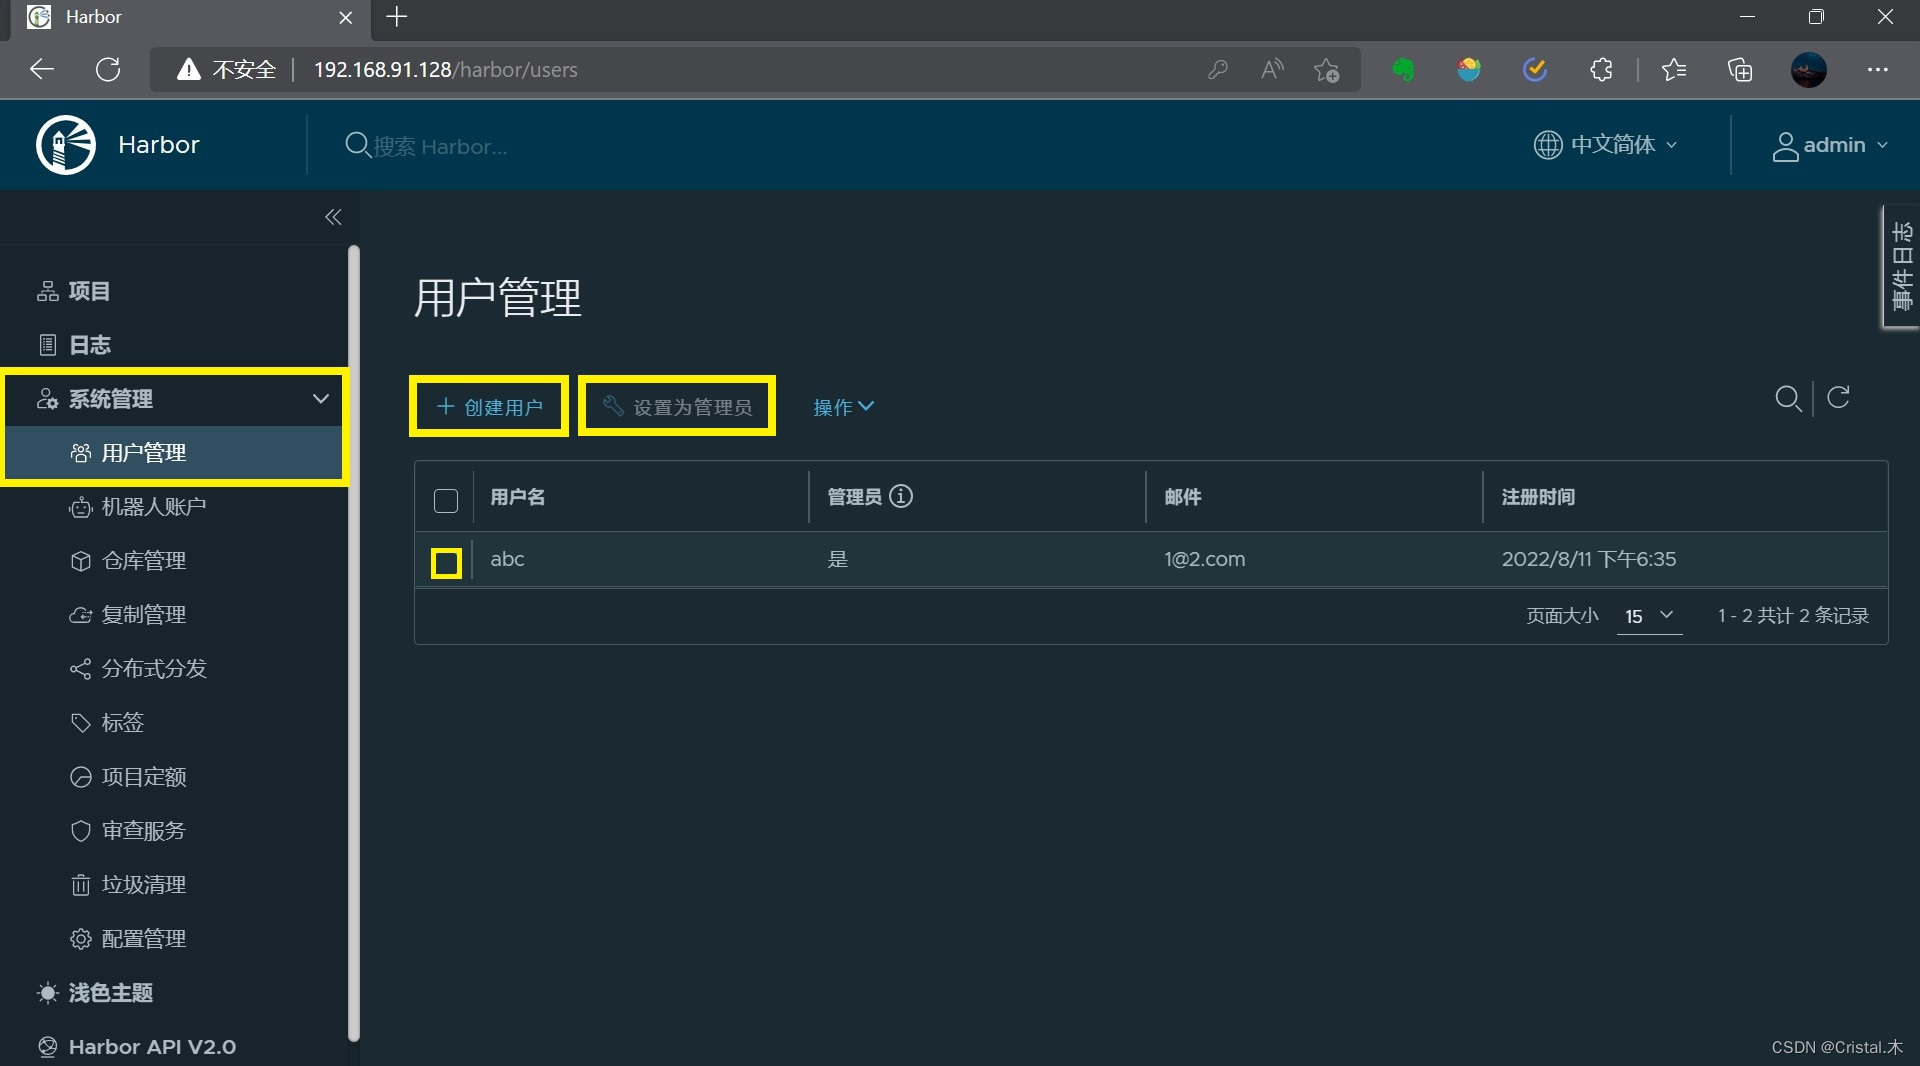Open the browser favorites list icon

pyautogui.click(x=1674, y=69)
